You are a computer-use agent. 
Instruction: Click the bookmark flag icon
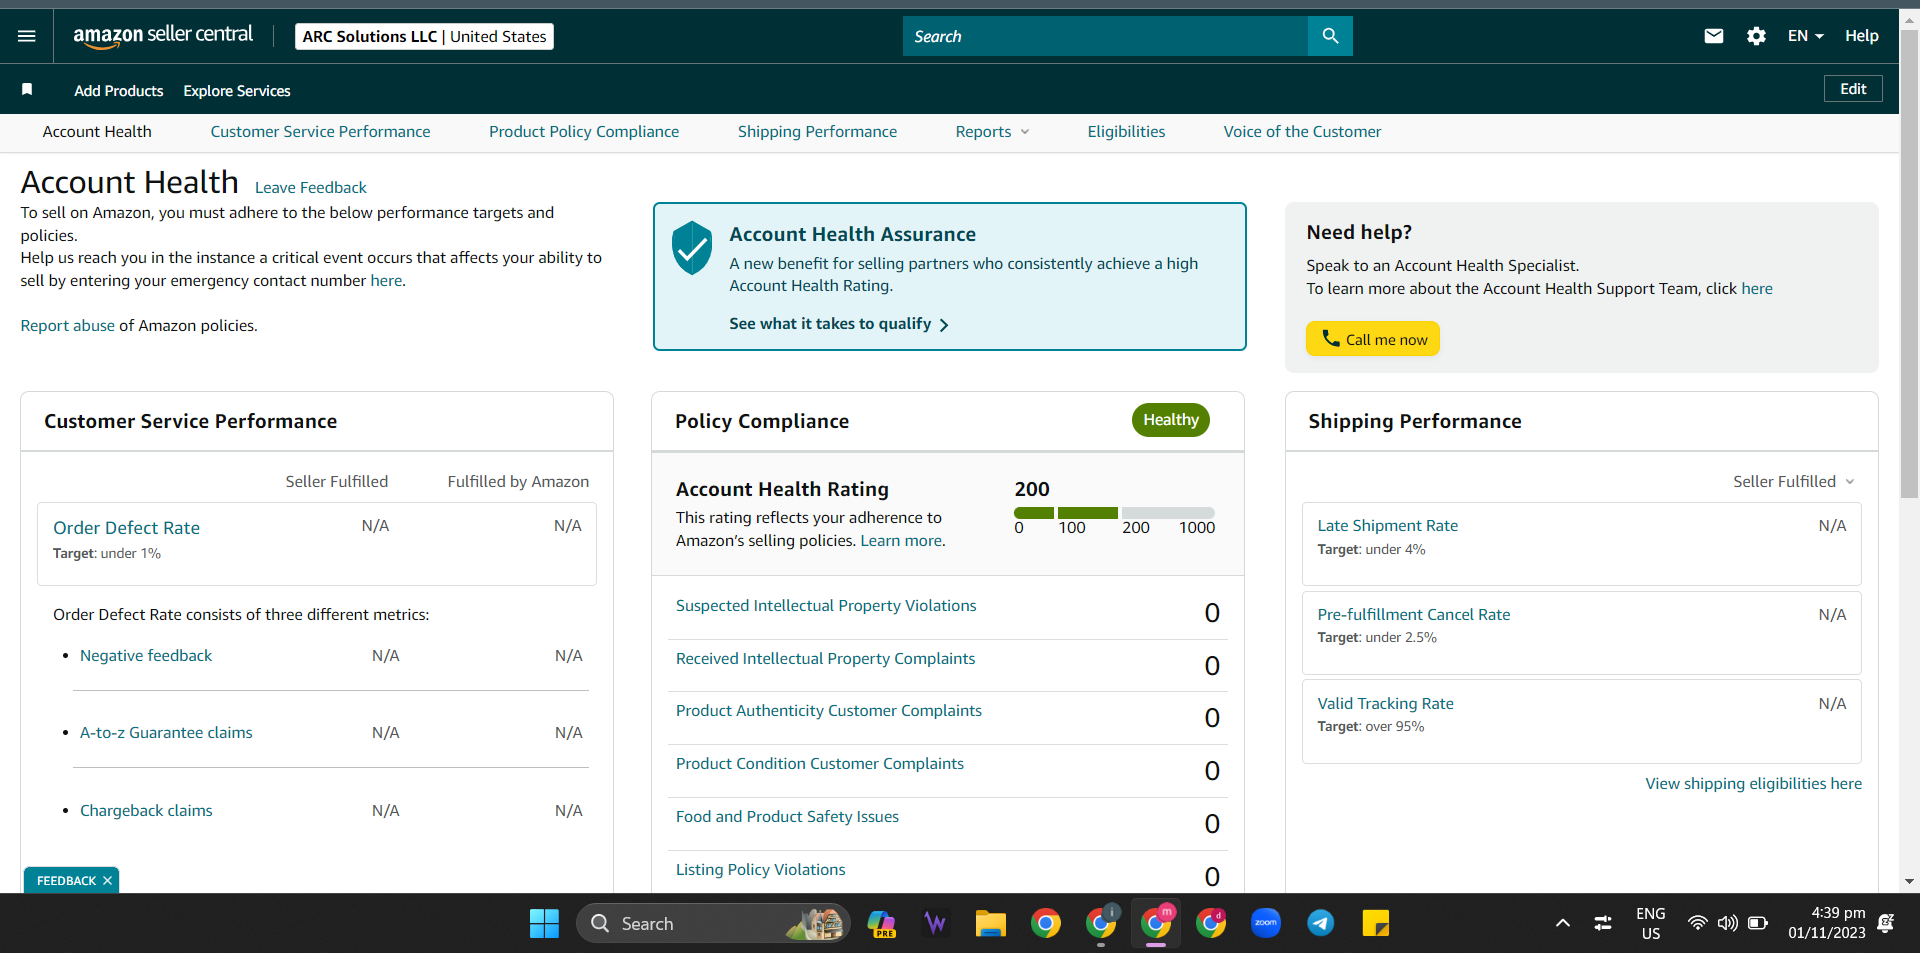27,90
